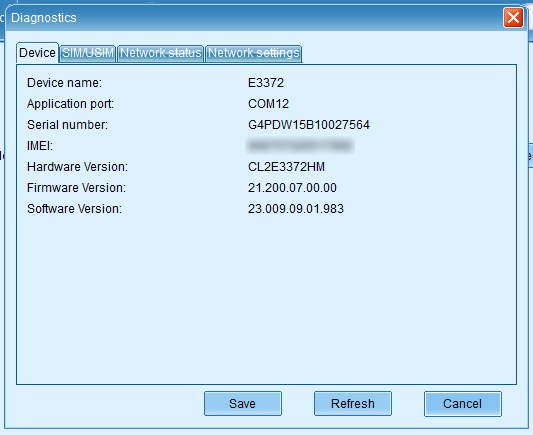Image resolution: width=533 pixels, height=435 pixels.
Task: Select hardware version CL2E3372HM
Action: (286, 167)
